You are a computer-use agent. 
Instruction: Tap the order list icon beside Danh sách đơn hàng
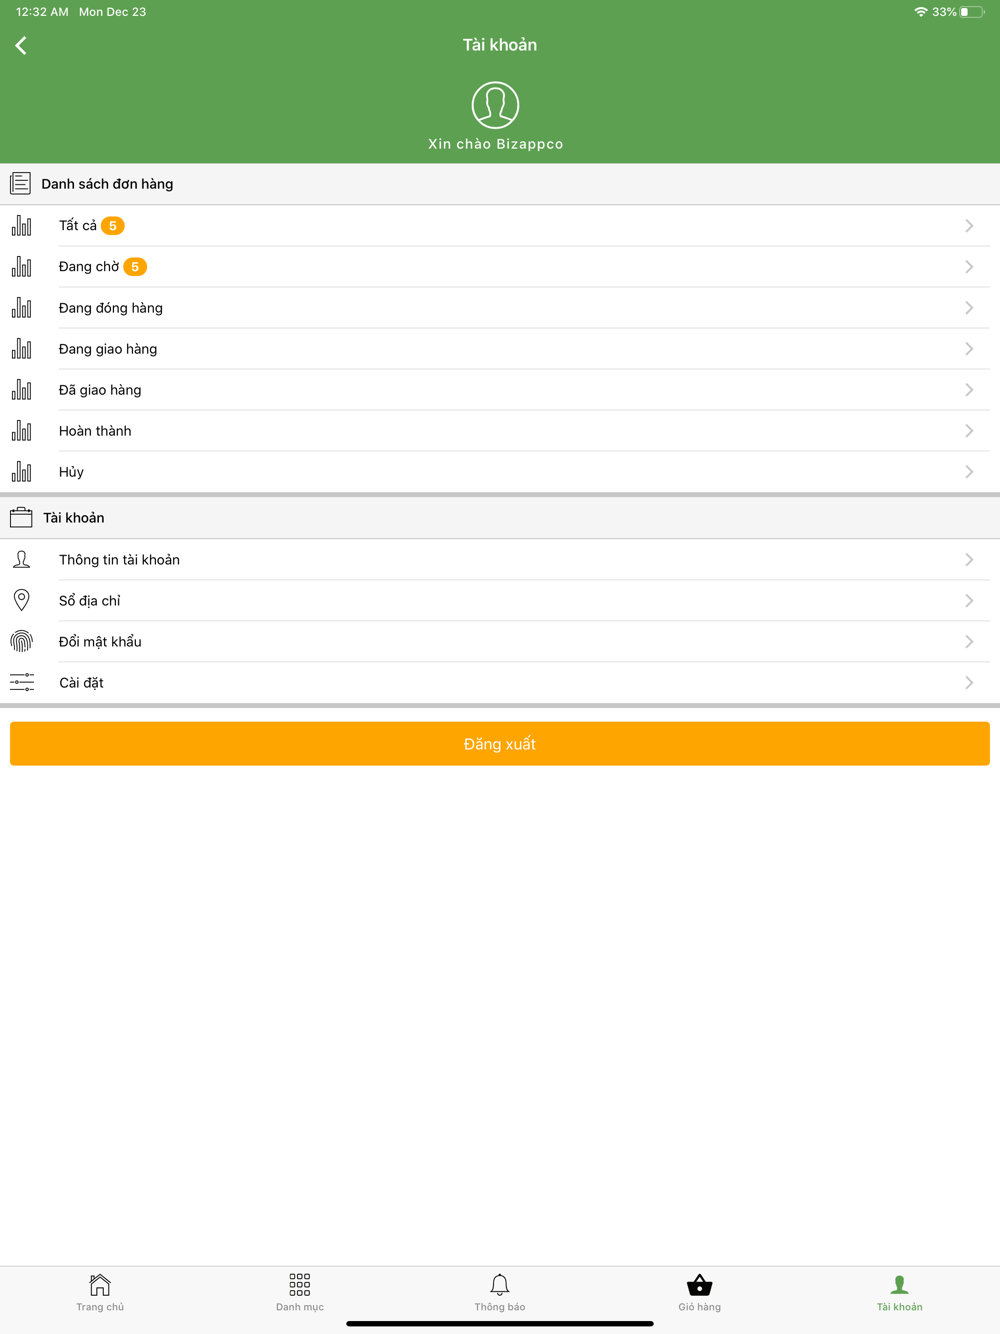[20, 184]
